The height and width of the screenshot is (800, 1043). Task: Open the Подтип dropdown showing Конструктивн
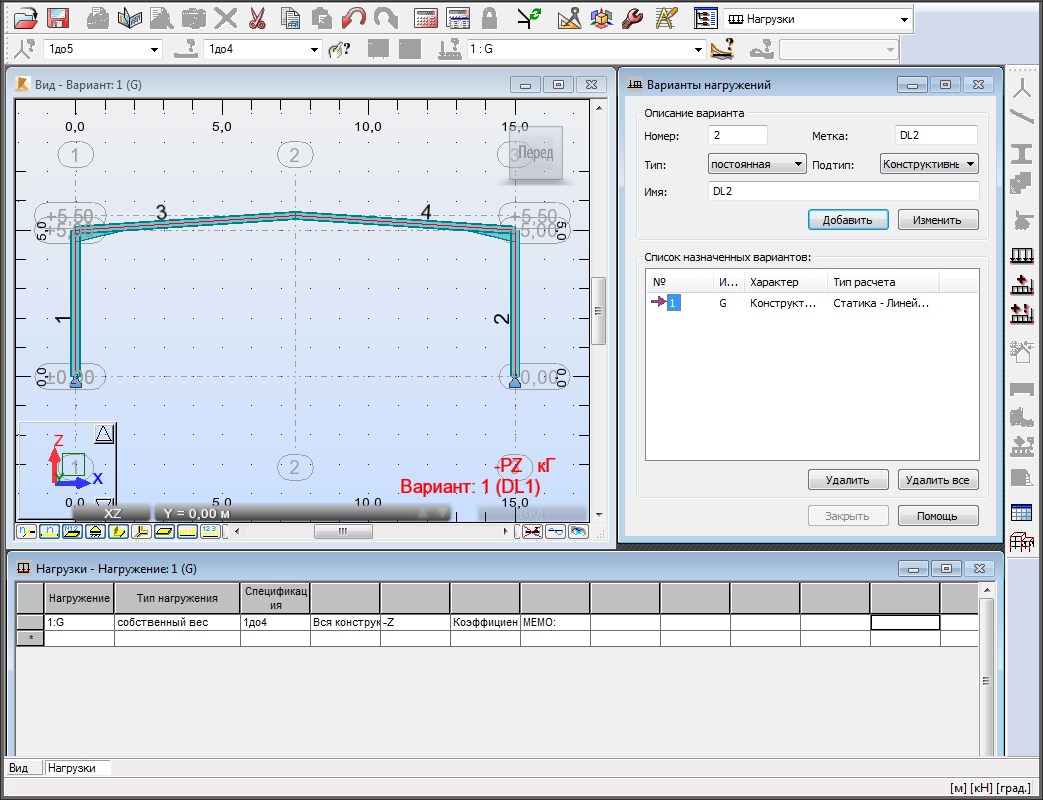pos(929,164)
